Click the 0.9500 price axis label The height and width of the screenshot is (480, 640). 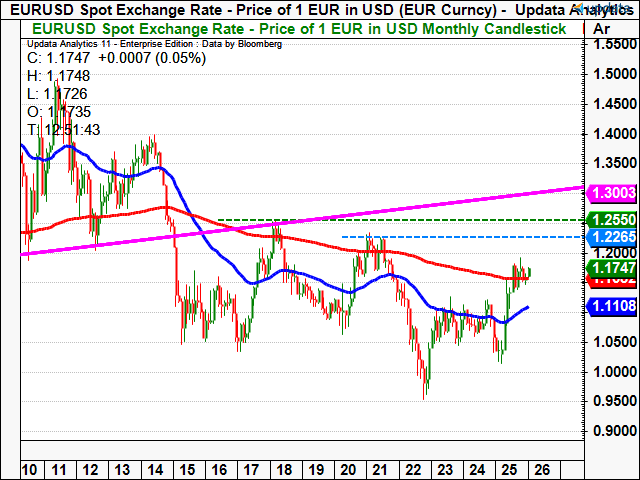click(609, 403)
